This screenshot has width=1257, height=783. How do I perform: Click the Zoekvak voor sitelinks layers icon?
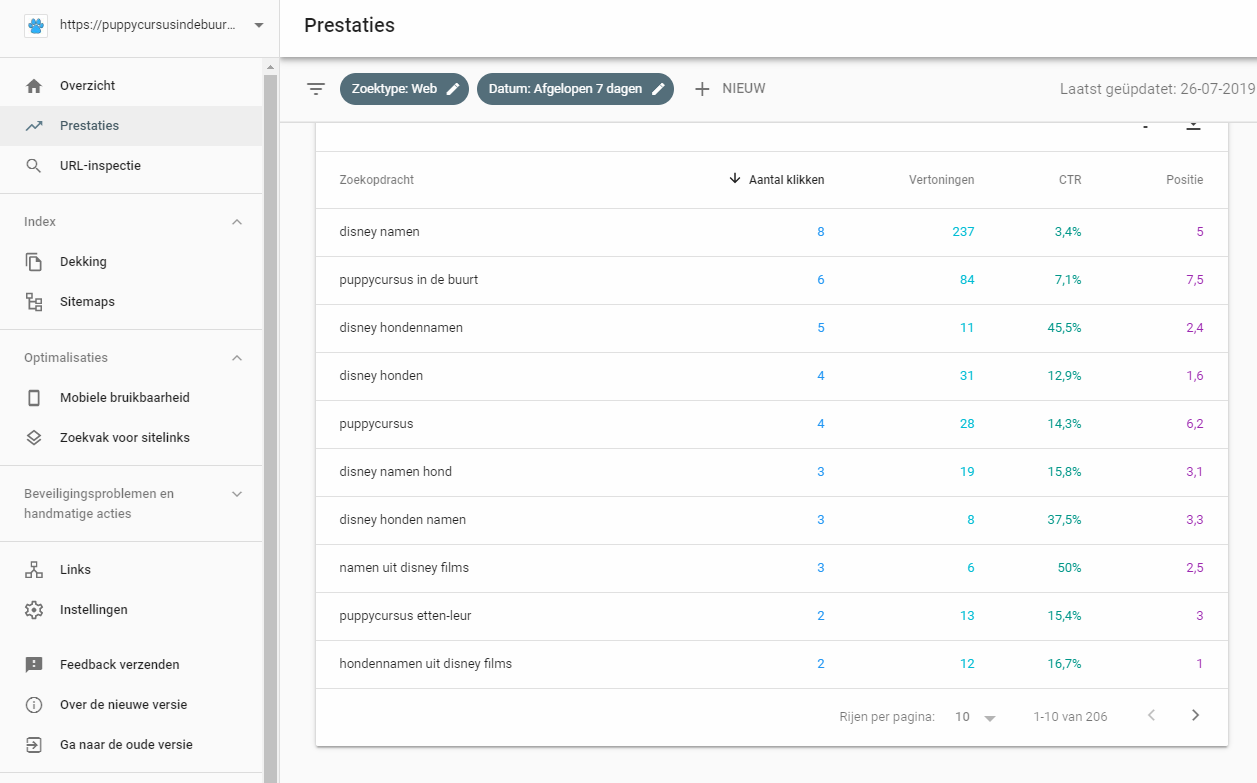(34, 438)
